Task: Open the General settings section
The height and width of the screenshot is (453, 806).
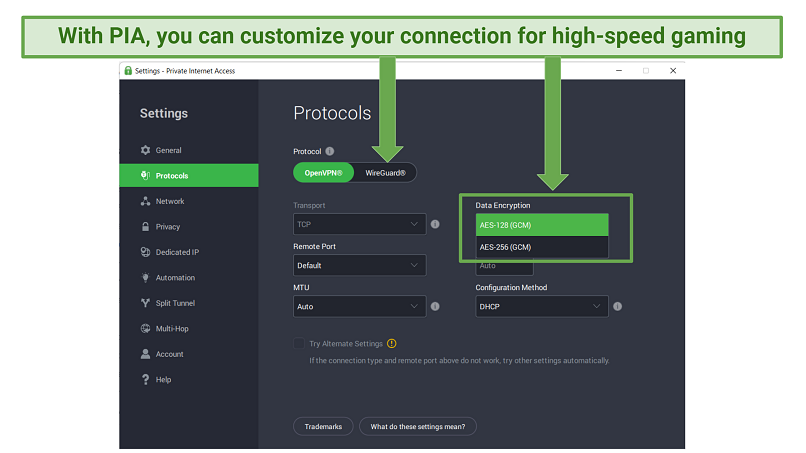Action: click(x=189, y=150)
